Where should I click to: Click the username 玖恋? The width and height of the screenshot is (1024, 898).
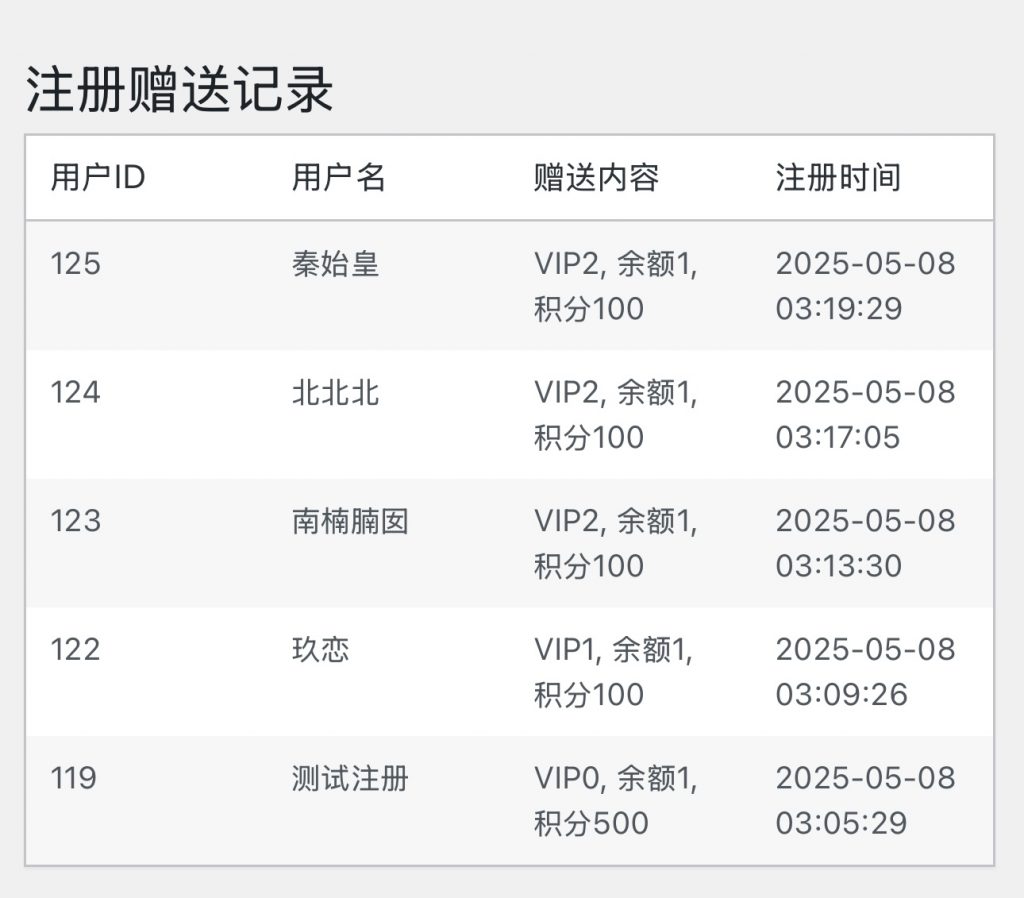[x=321, y=650]
